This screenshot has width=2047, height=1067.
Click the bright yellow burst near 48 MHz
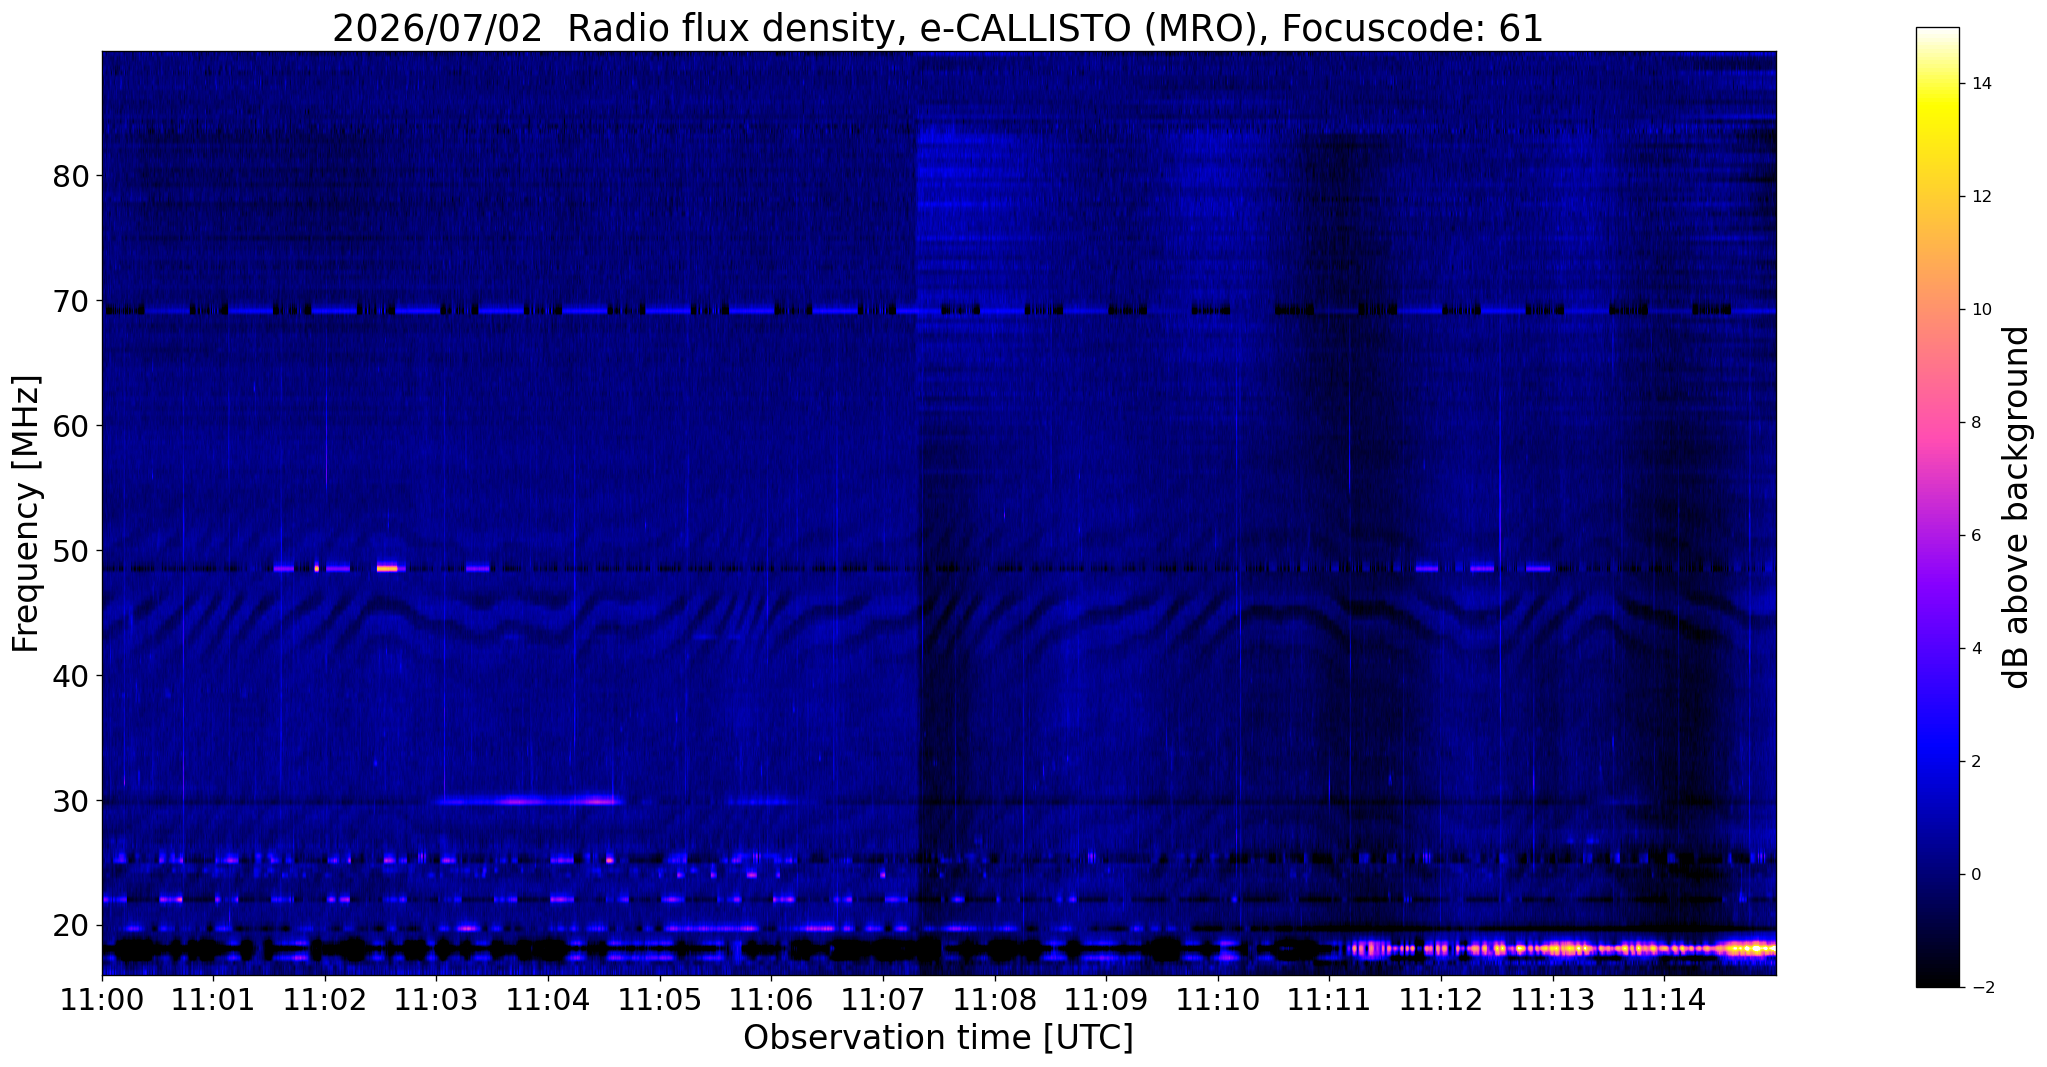tap(387, 568)
